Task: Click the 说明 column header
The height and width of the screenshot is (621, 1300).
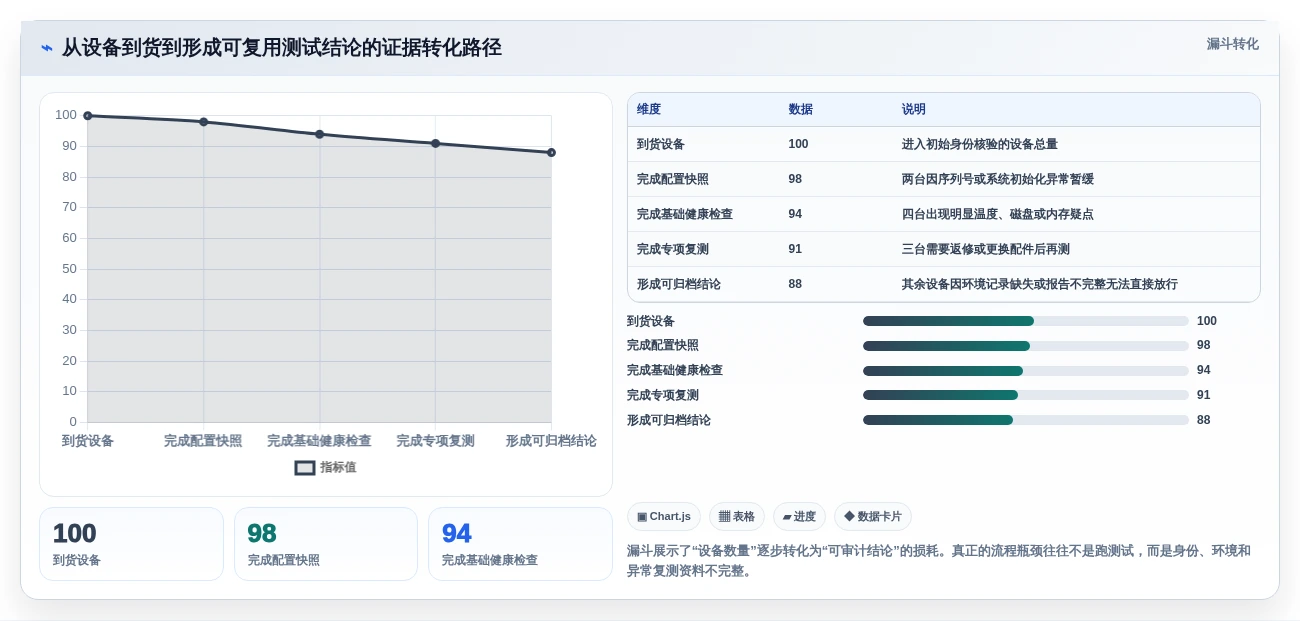Action: point(914,109)
